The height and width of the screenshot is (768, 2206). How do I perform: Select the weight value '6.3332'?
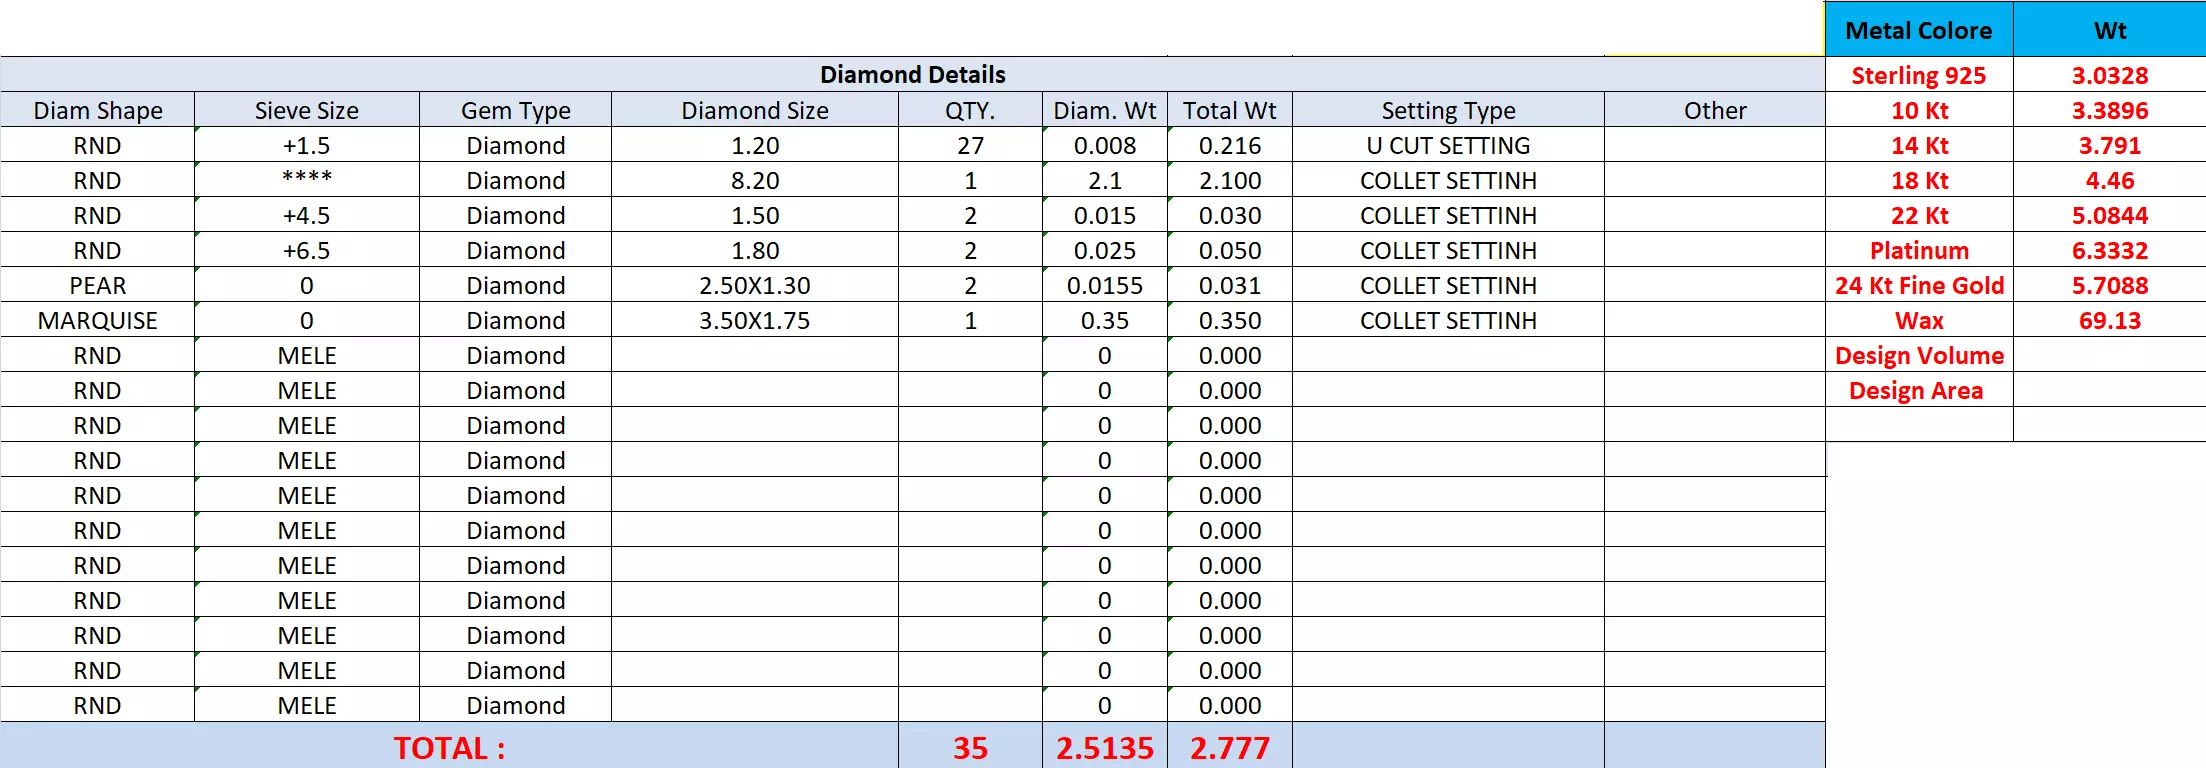pos(2110,250)
